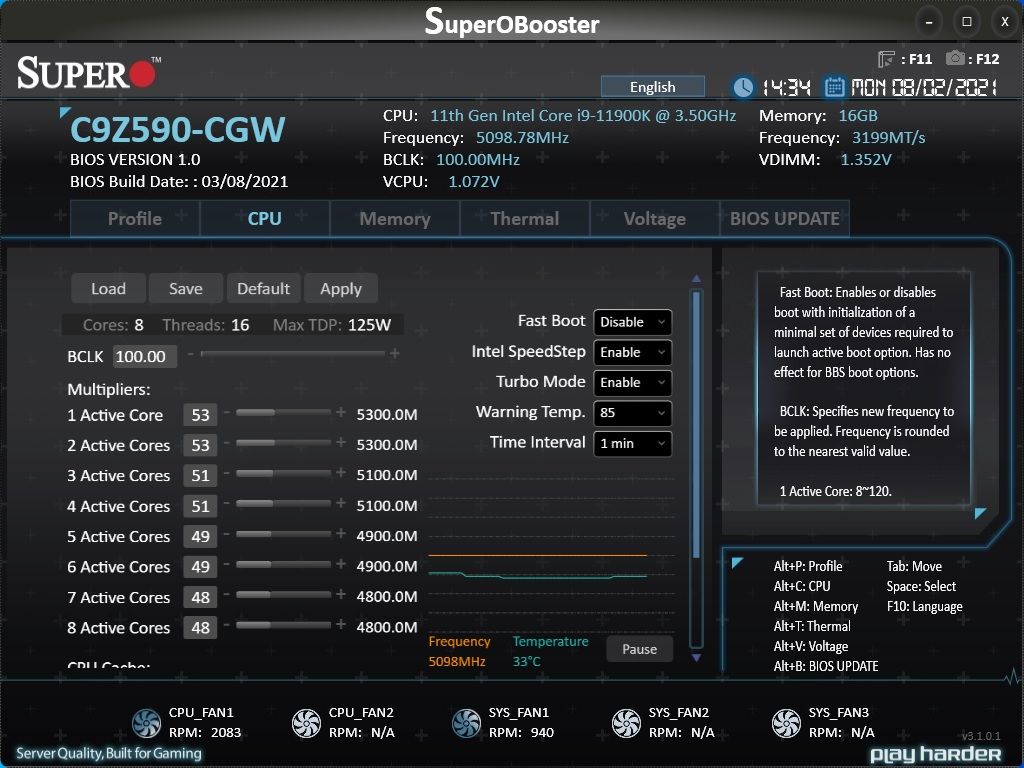Switch to the Thermal tab
Screen dimensions: 1024x768
(524, 219)
